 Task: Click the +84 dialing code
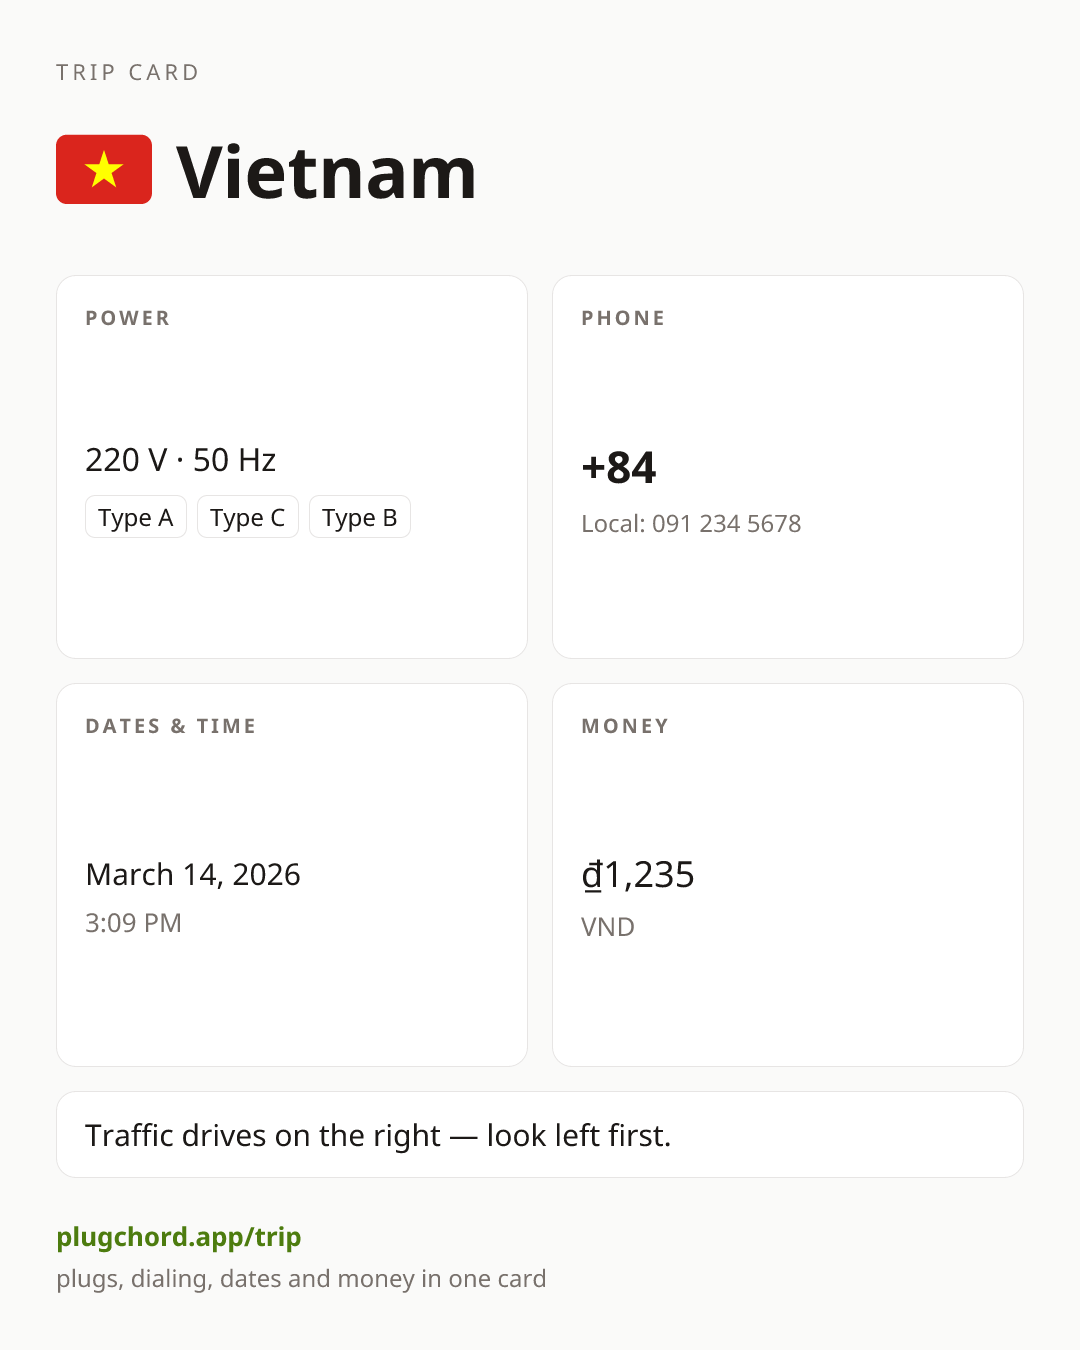pos(619,467)
